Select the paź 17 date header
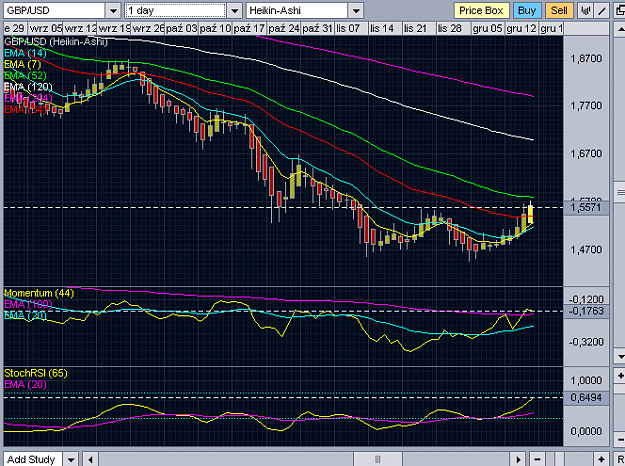Screen dimensions: 625x466 [249, 29]
